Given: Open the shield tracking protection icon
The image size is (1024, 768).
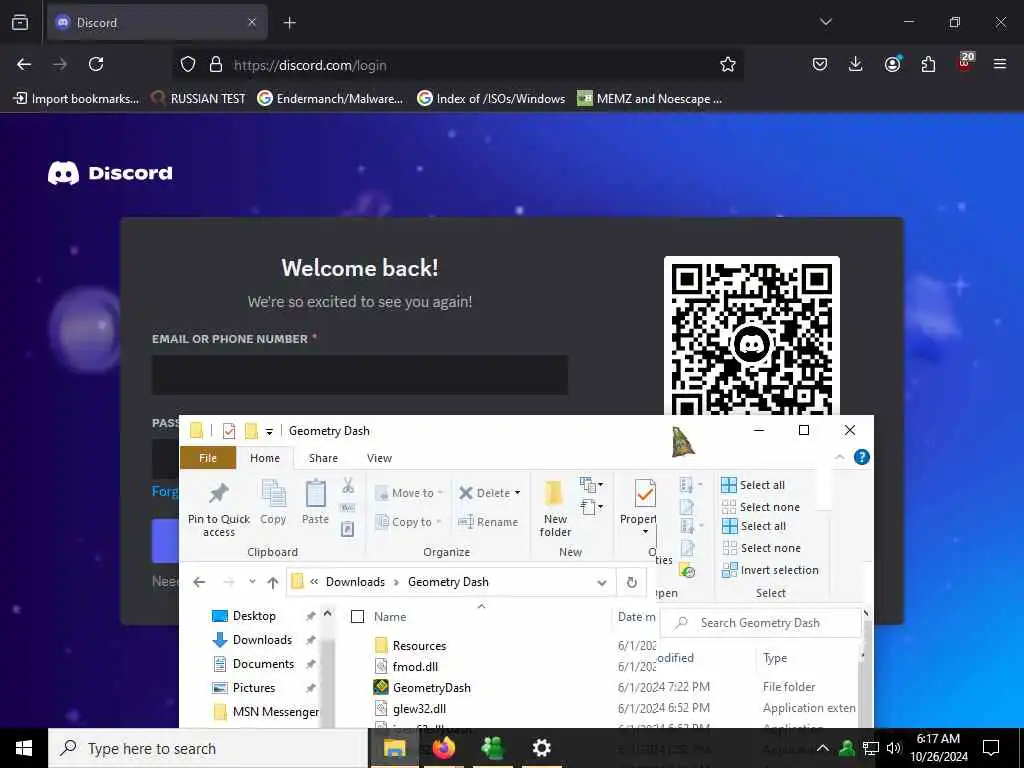Looking at the screenshot, I should pos(188,65).
